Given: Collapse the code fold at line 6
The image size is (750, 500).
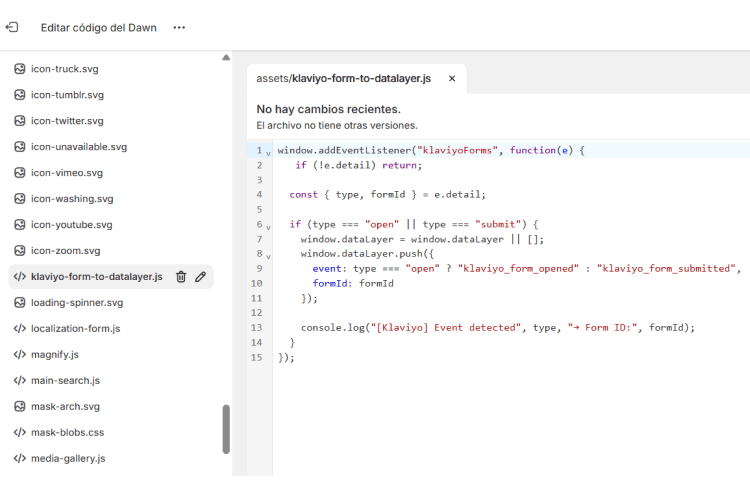Looking at the screenshot, I should 268,227.
